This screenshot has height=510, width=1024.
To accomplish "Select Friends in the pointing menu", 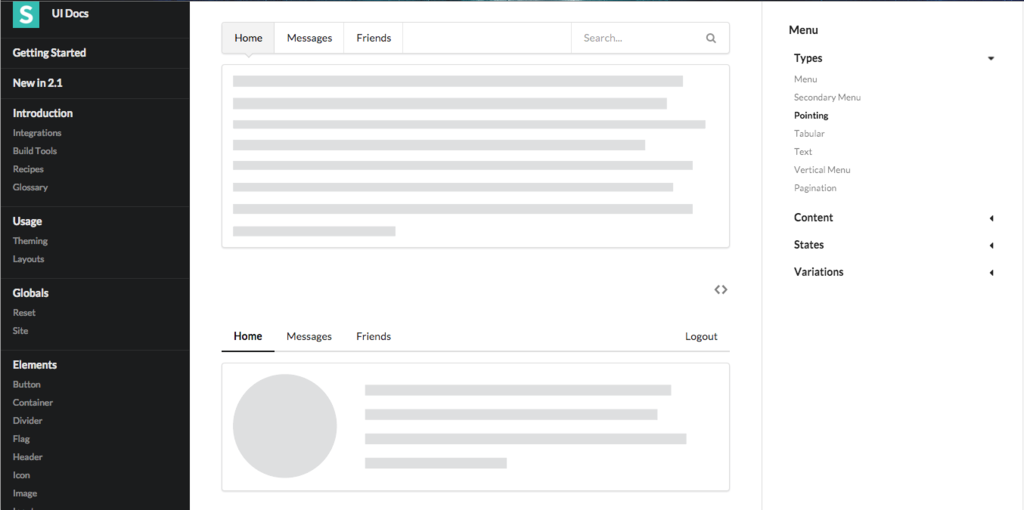I will pyautogui.click(x=374, y=38).
